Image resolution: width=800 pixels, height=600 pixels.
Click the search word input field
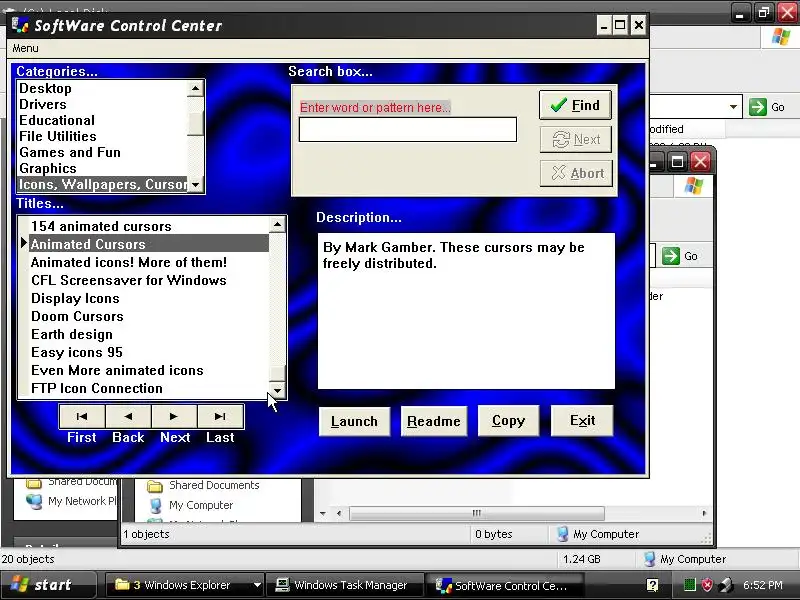pyautogui.click(x=408, y=130)
